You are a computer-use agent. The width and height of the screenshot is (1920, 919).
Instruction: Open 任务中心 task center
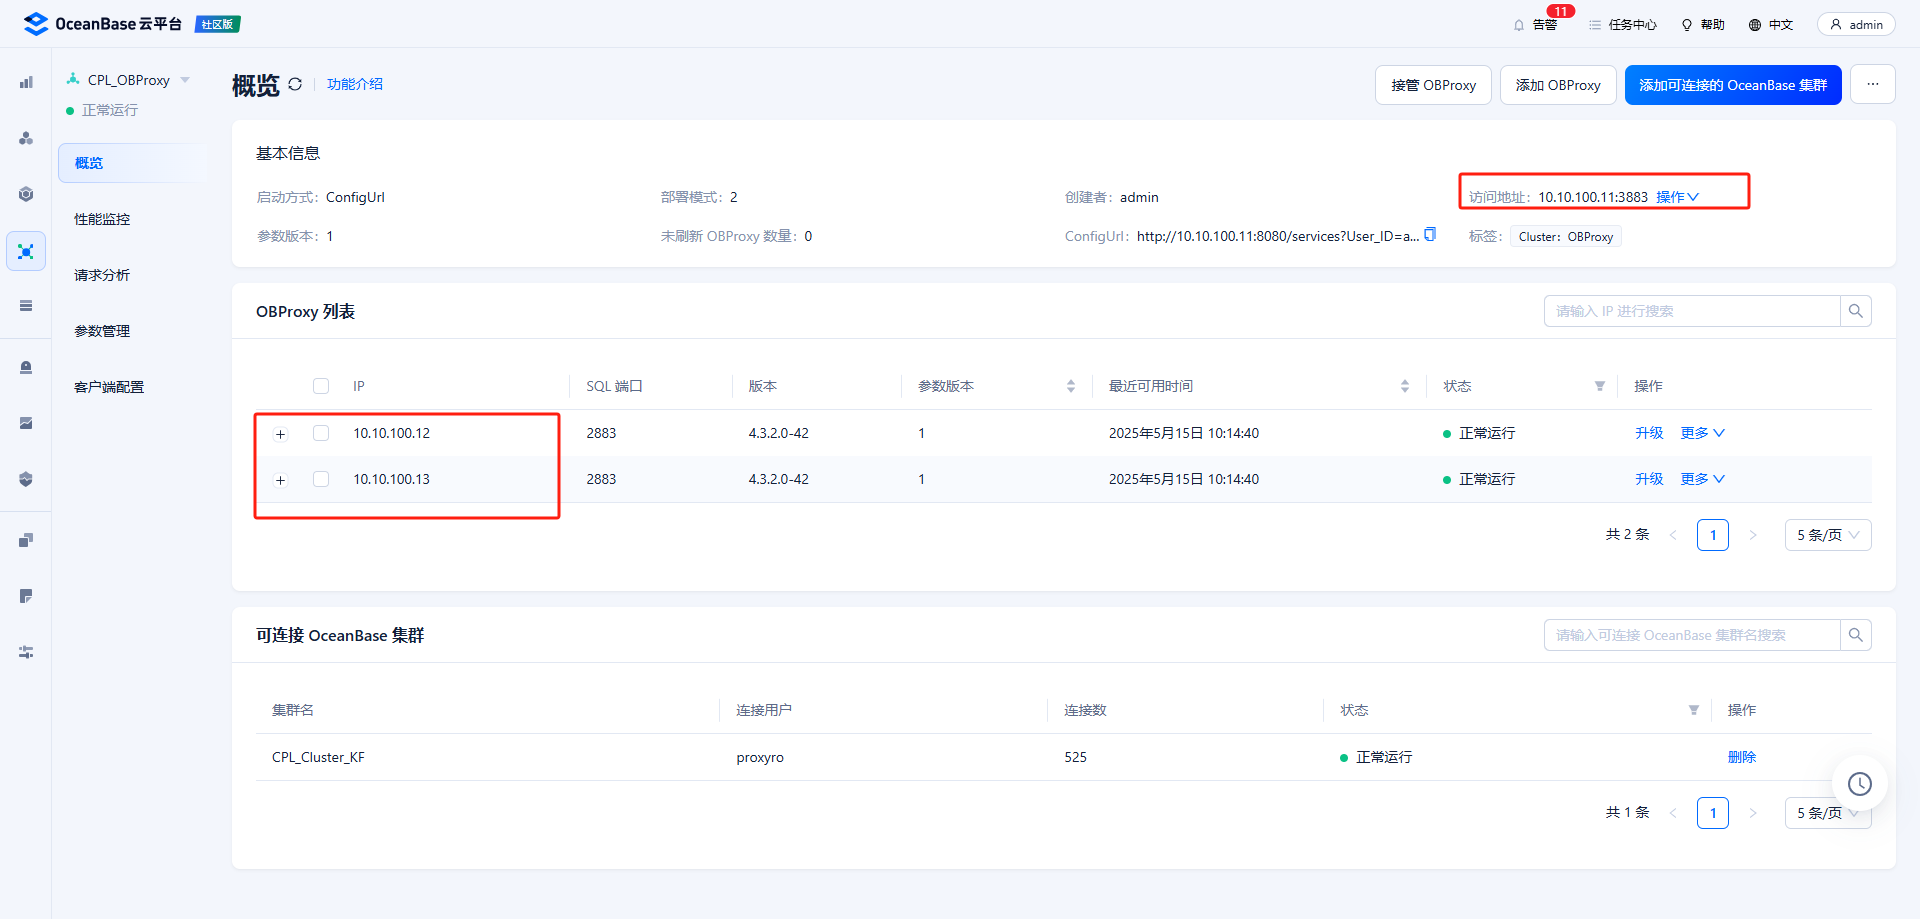point(1623,24)
